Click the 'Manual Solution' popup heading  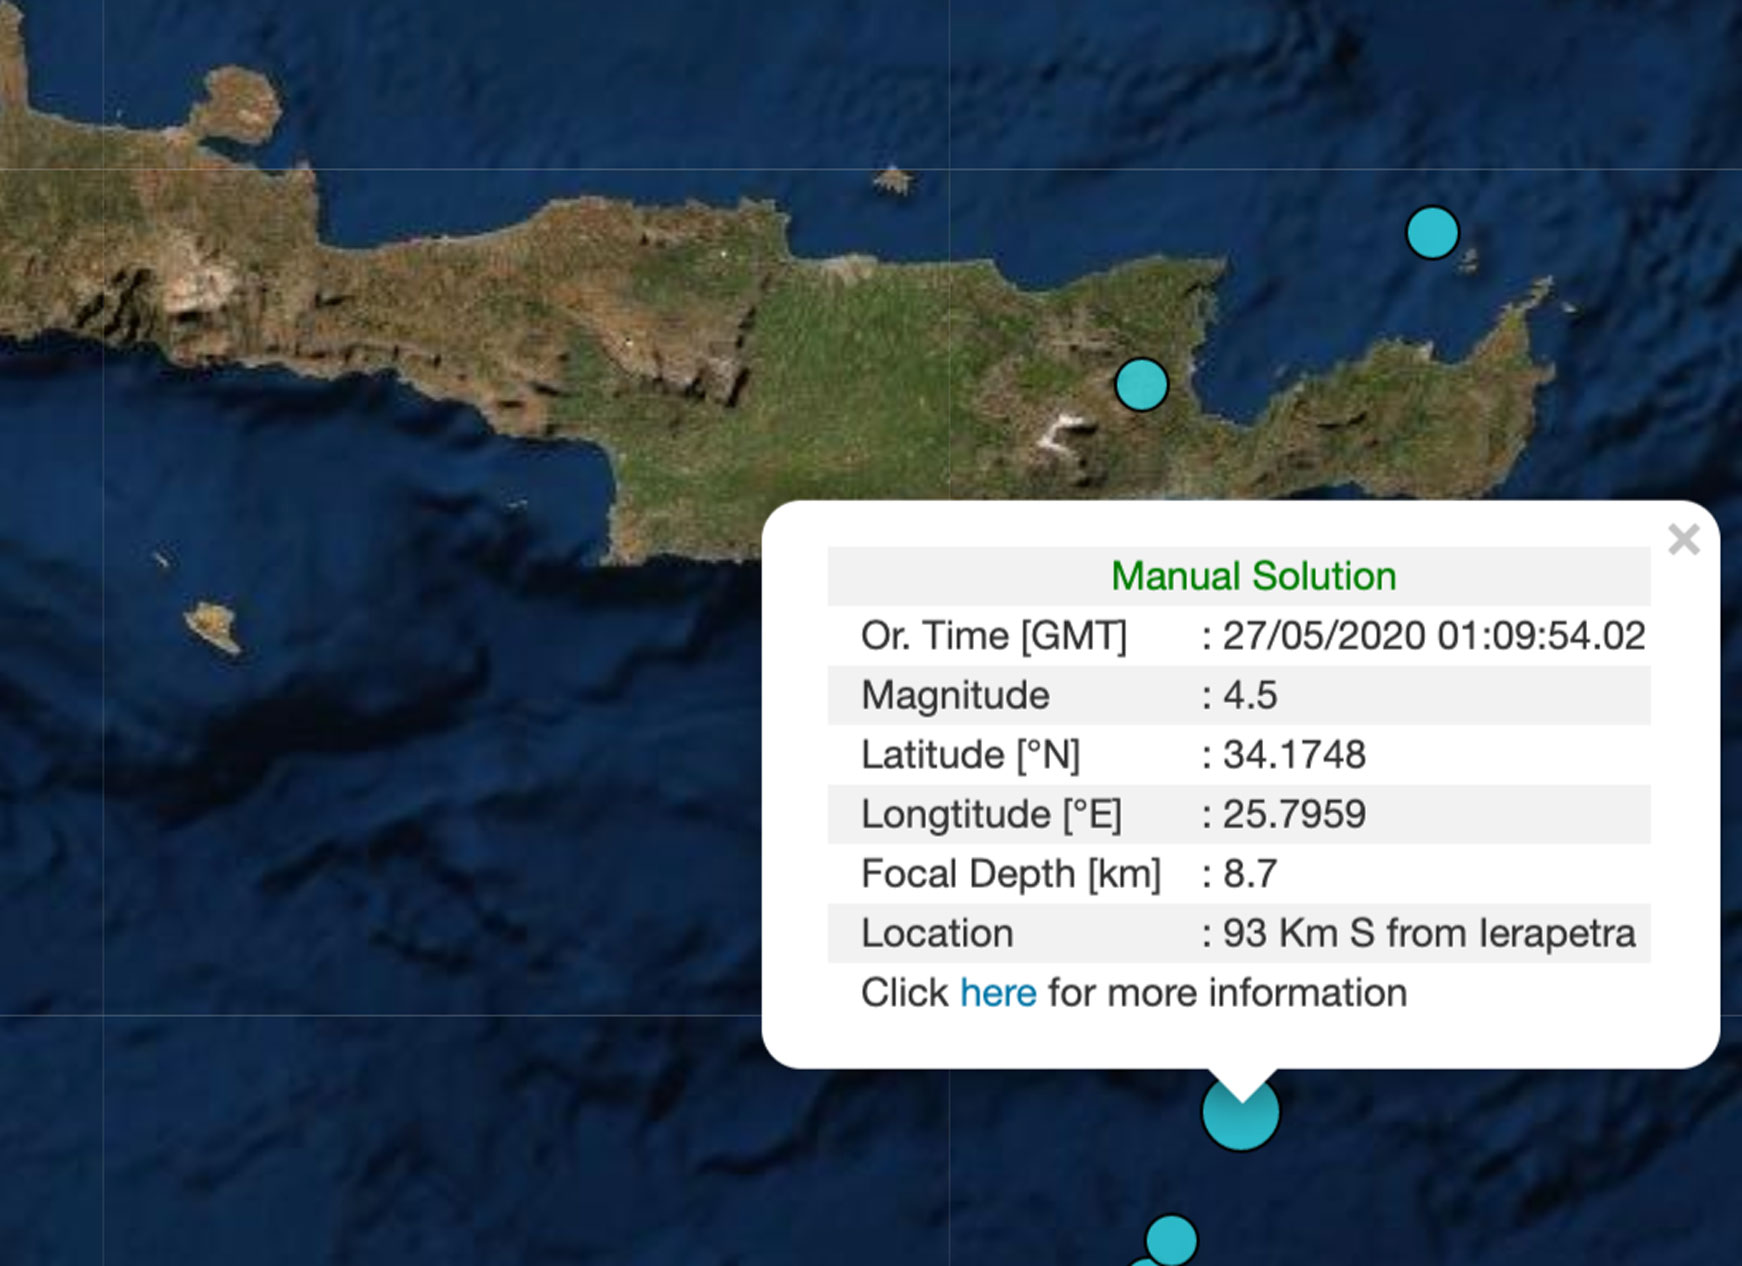point(1253,576)
